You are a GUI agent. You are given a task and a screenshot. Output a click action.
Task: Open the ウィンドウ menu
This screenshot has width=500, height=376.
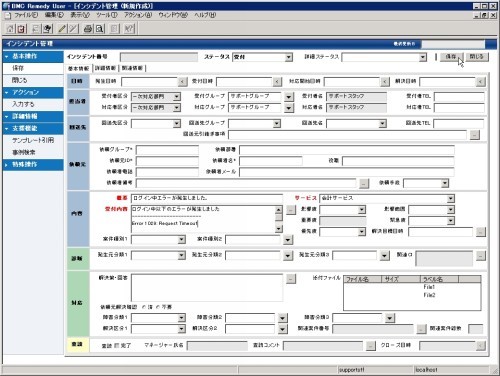tap(173, 15)
